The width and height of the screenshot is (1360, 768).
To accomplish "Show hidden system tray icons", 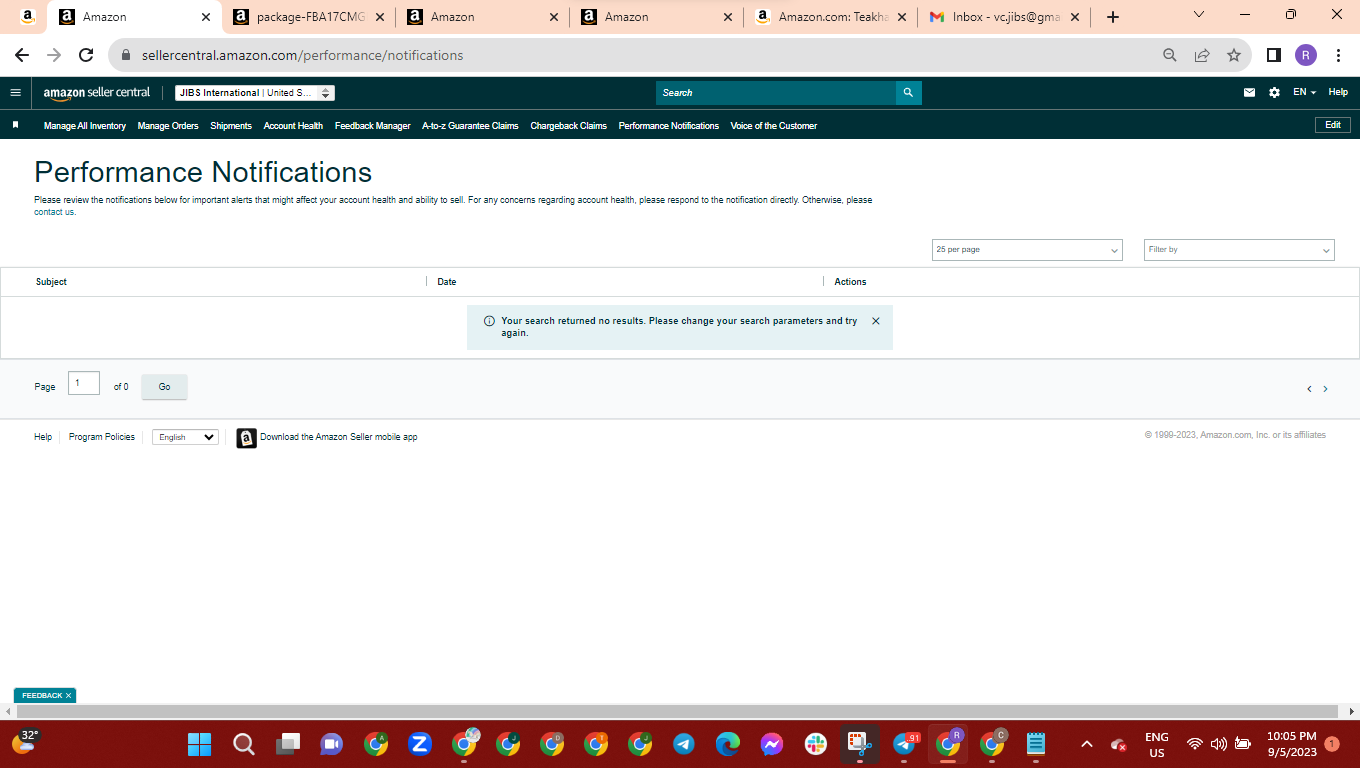I will click(x=1087, y=744).
